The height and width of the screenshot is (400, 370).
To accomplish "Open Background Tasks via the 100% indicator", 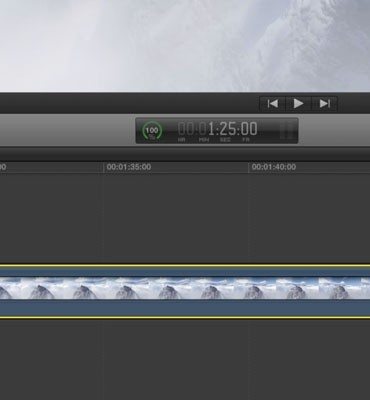I will pos(152,131).
